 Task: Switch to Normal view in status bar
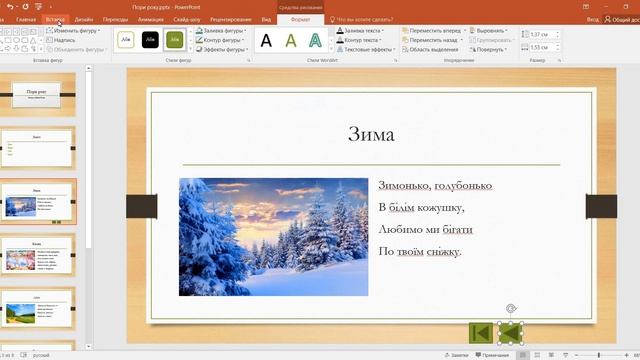(522, 355)
